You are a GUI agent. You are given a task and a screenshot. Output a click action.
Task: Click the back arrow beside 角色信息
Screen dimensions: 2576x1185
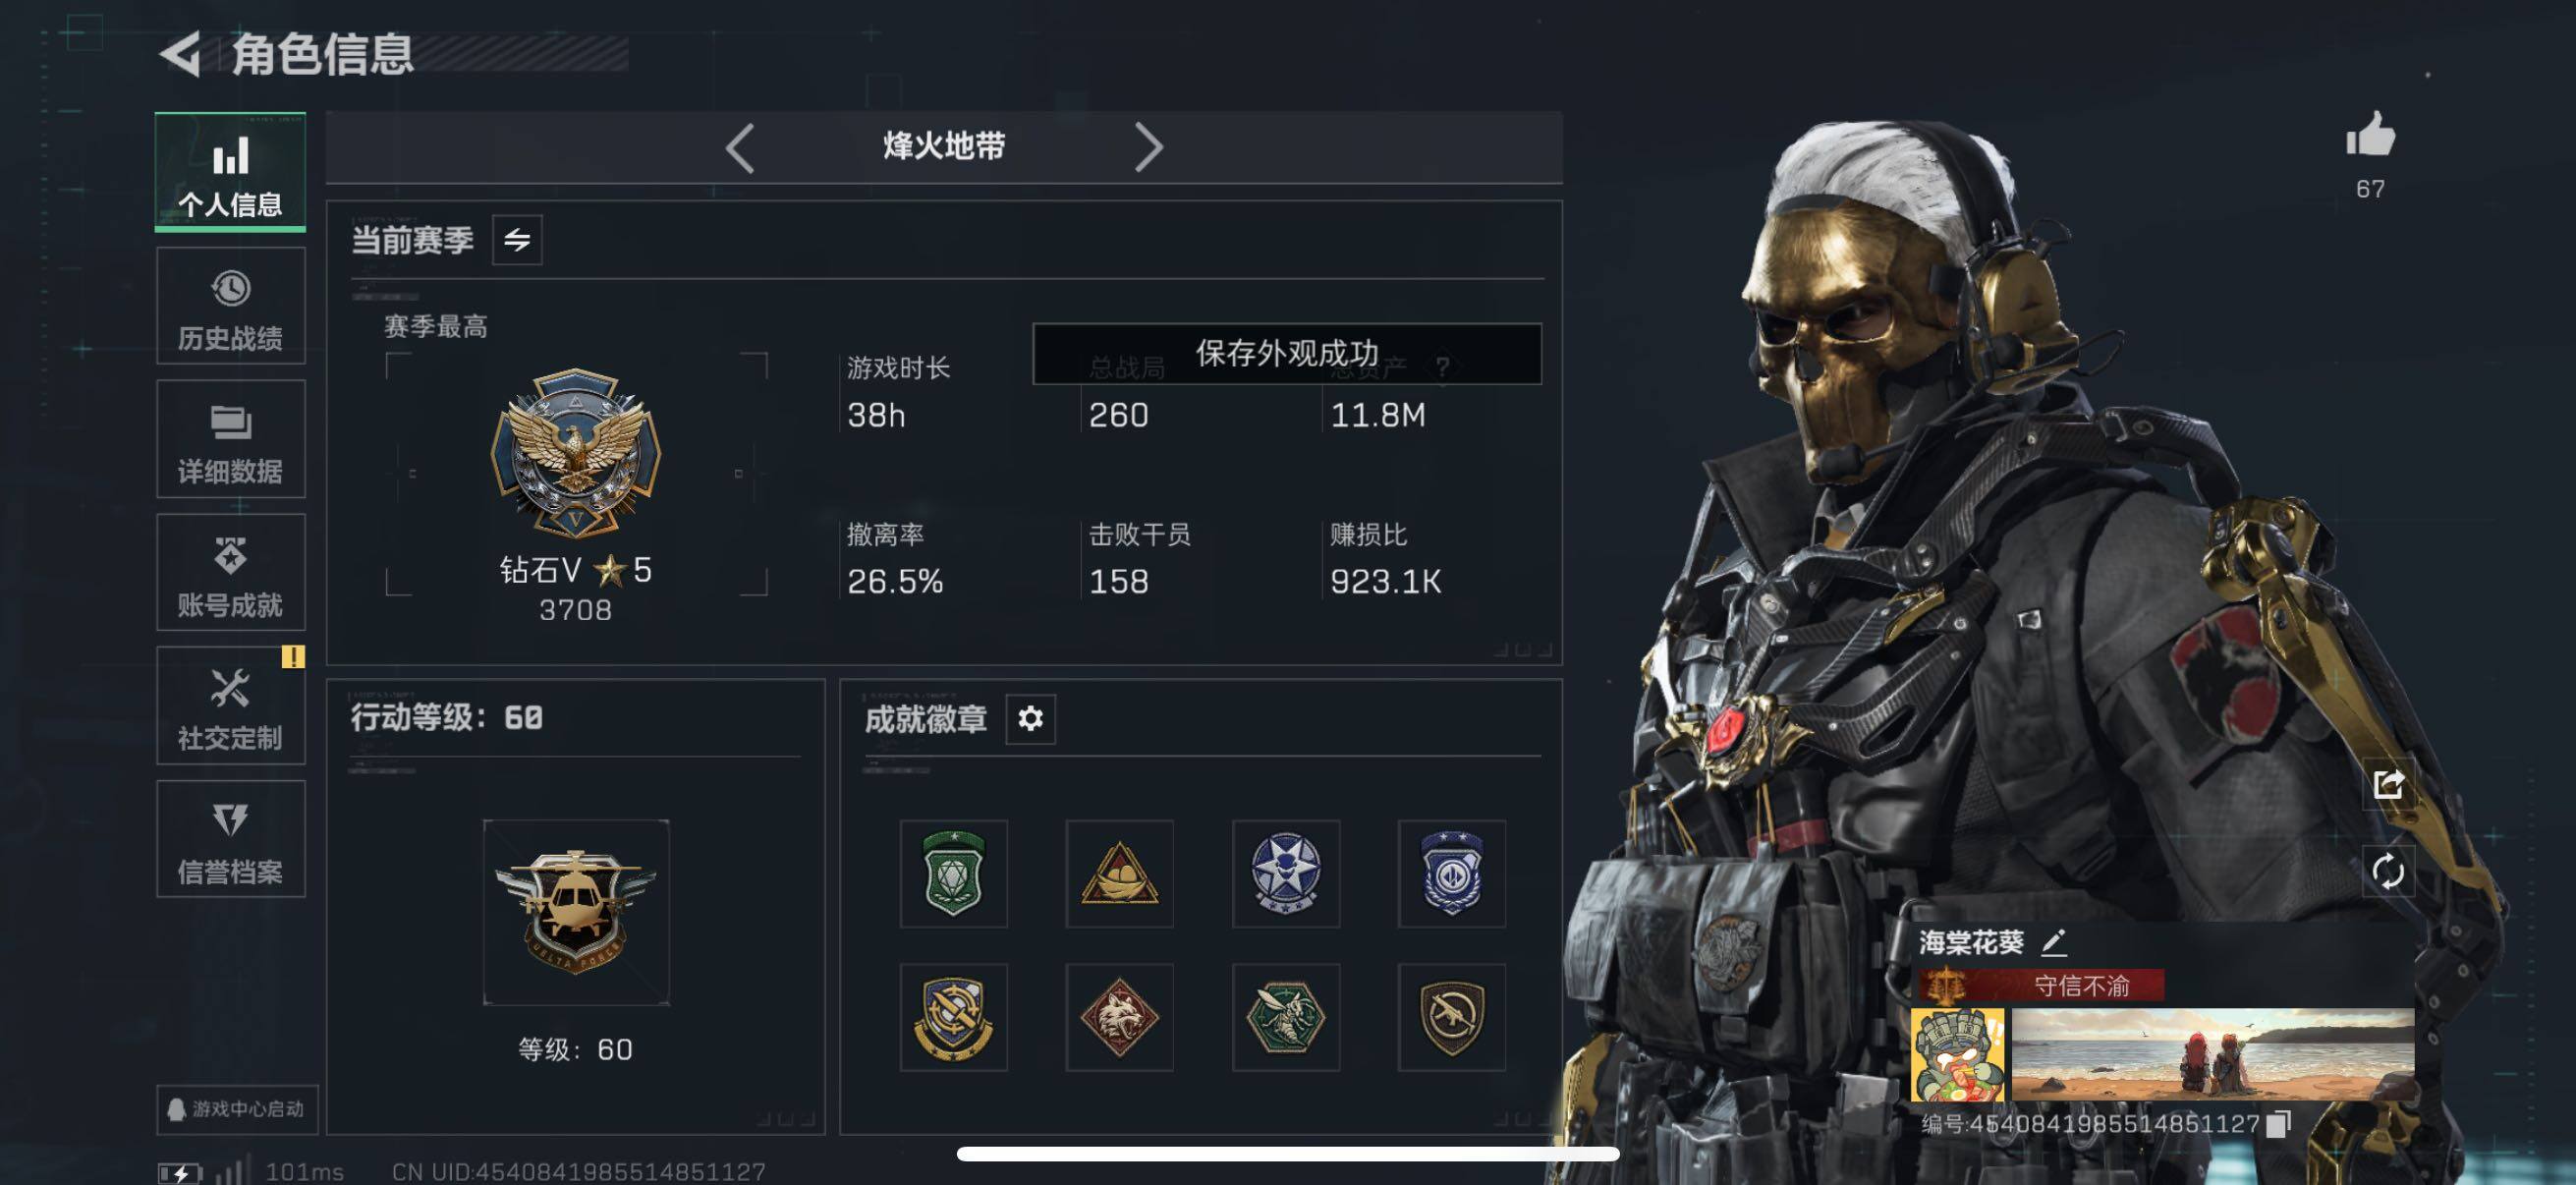point(181,54)
